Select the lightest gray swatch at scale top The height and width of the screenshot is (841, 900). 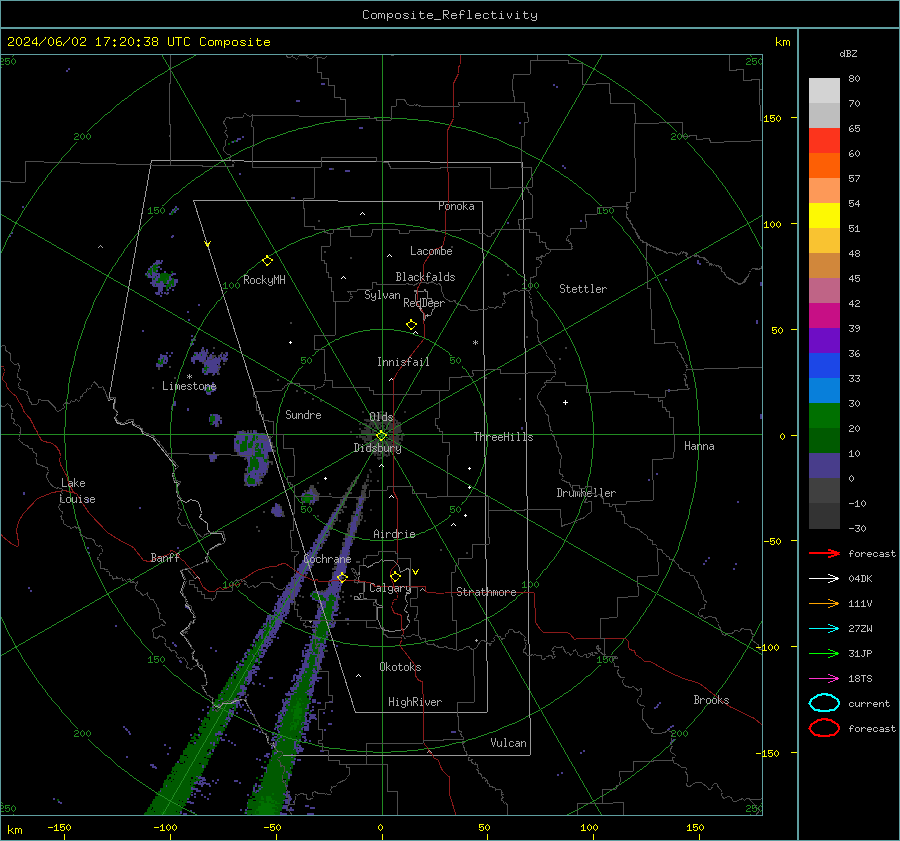point(824,91)
